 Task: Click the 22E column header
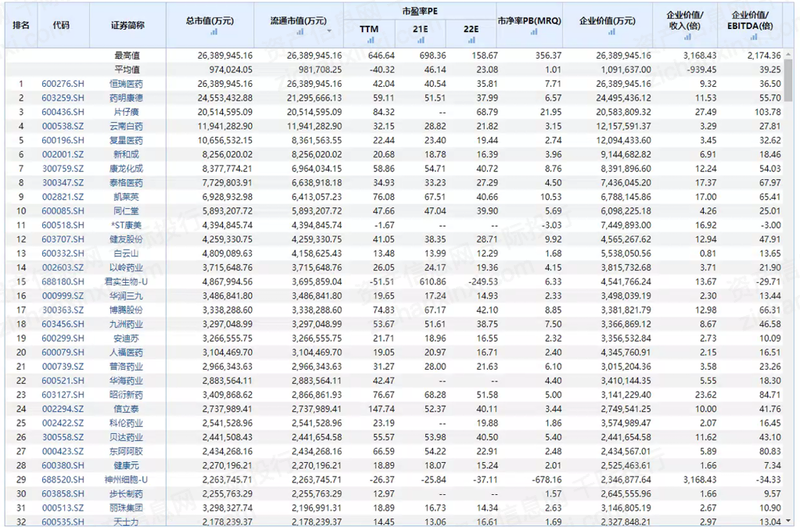coord(471,34)
